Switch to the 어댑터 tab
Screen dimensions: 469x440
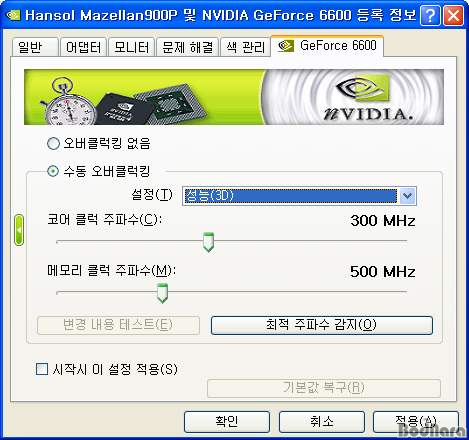tap(83, 47)
